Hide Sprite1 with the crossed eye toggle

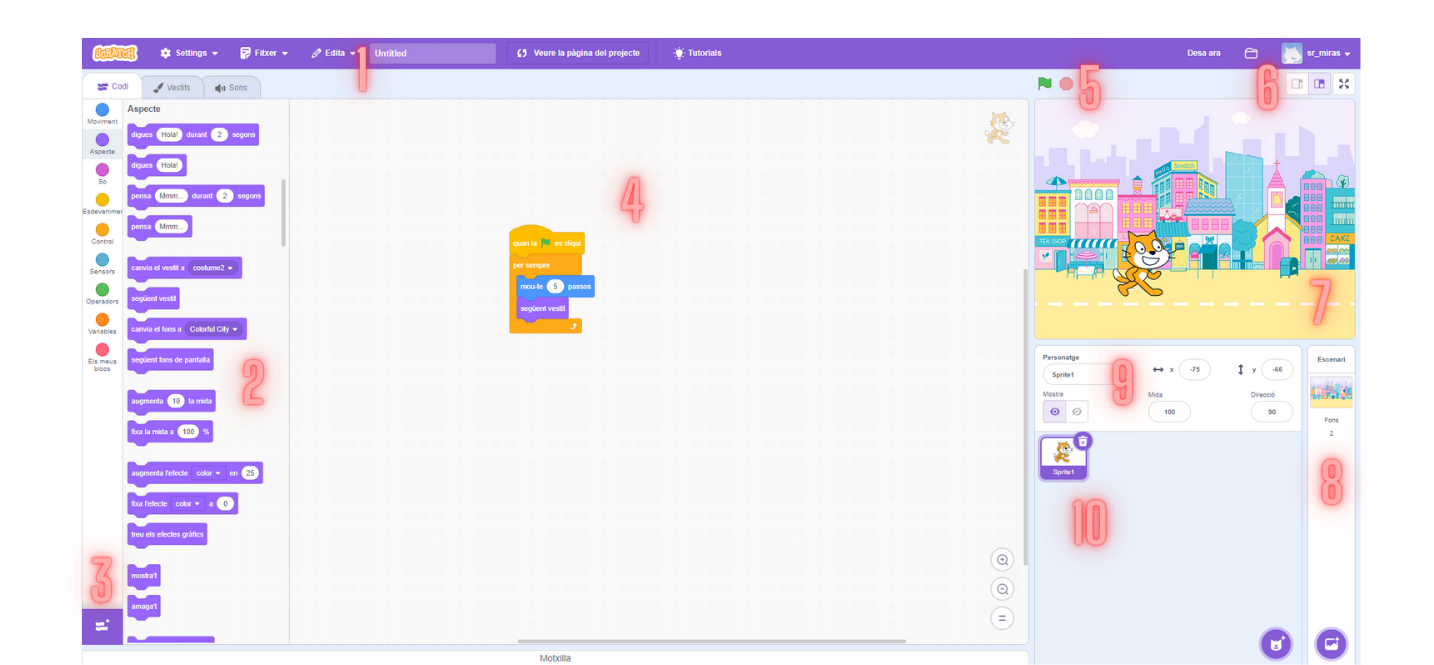pos(1077,411)
